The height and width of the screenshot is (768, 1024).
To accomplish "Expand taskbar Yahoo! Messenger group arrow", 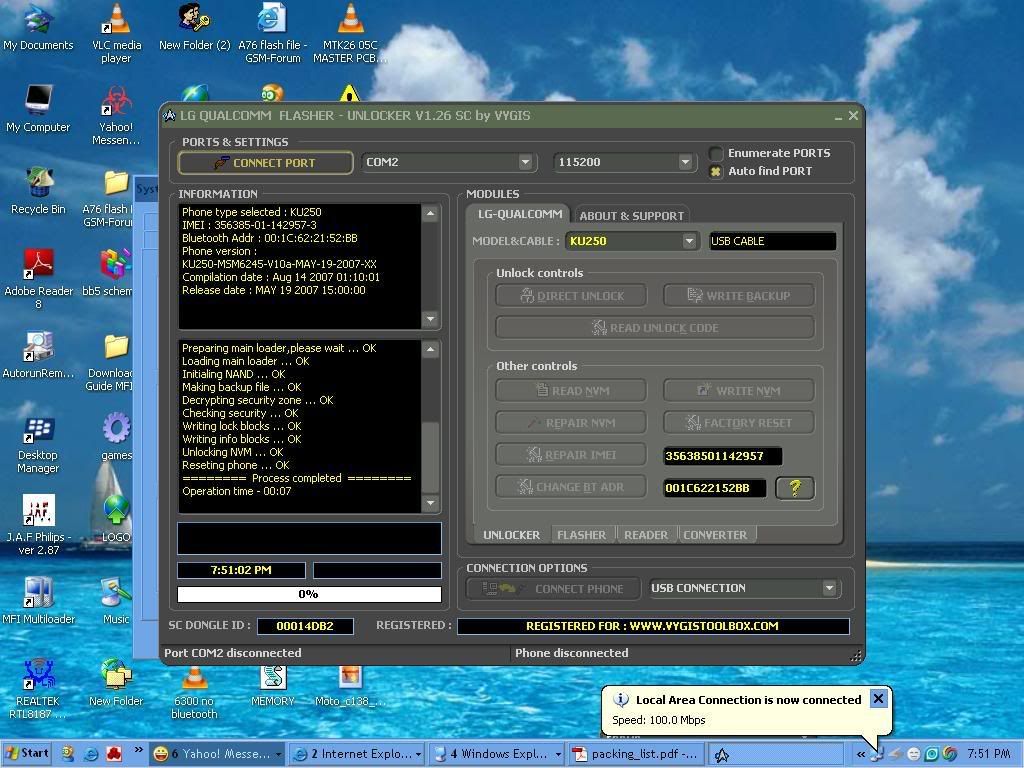I will point(279,754).
